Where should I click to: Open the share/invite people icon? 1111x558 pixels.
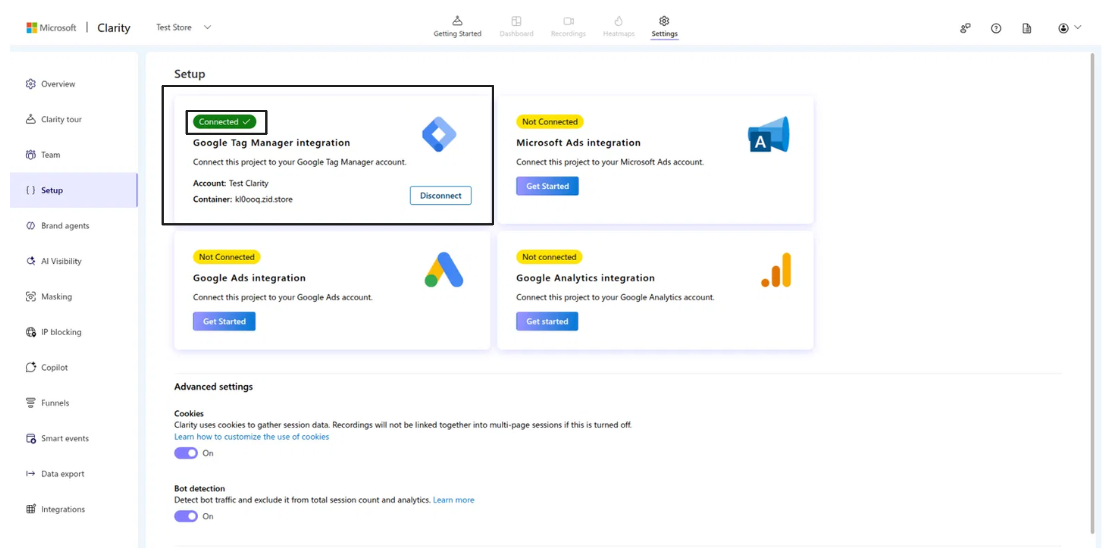coord(965,28)
